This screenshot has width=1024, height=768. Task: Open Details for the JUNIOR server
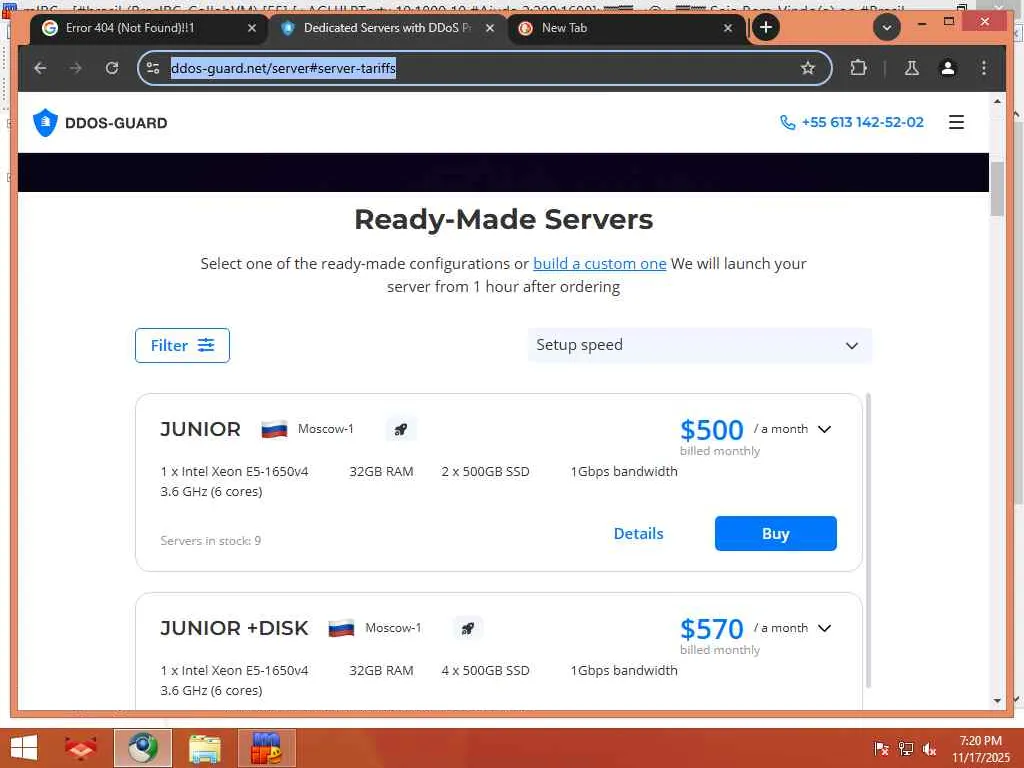638,534
